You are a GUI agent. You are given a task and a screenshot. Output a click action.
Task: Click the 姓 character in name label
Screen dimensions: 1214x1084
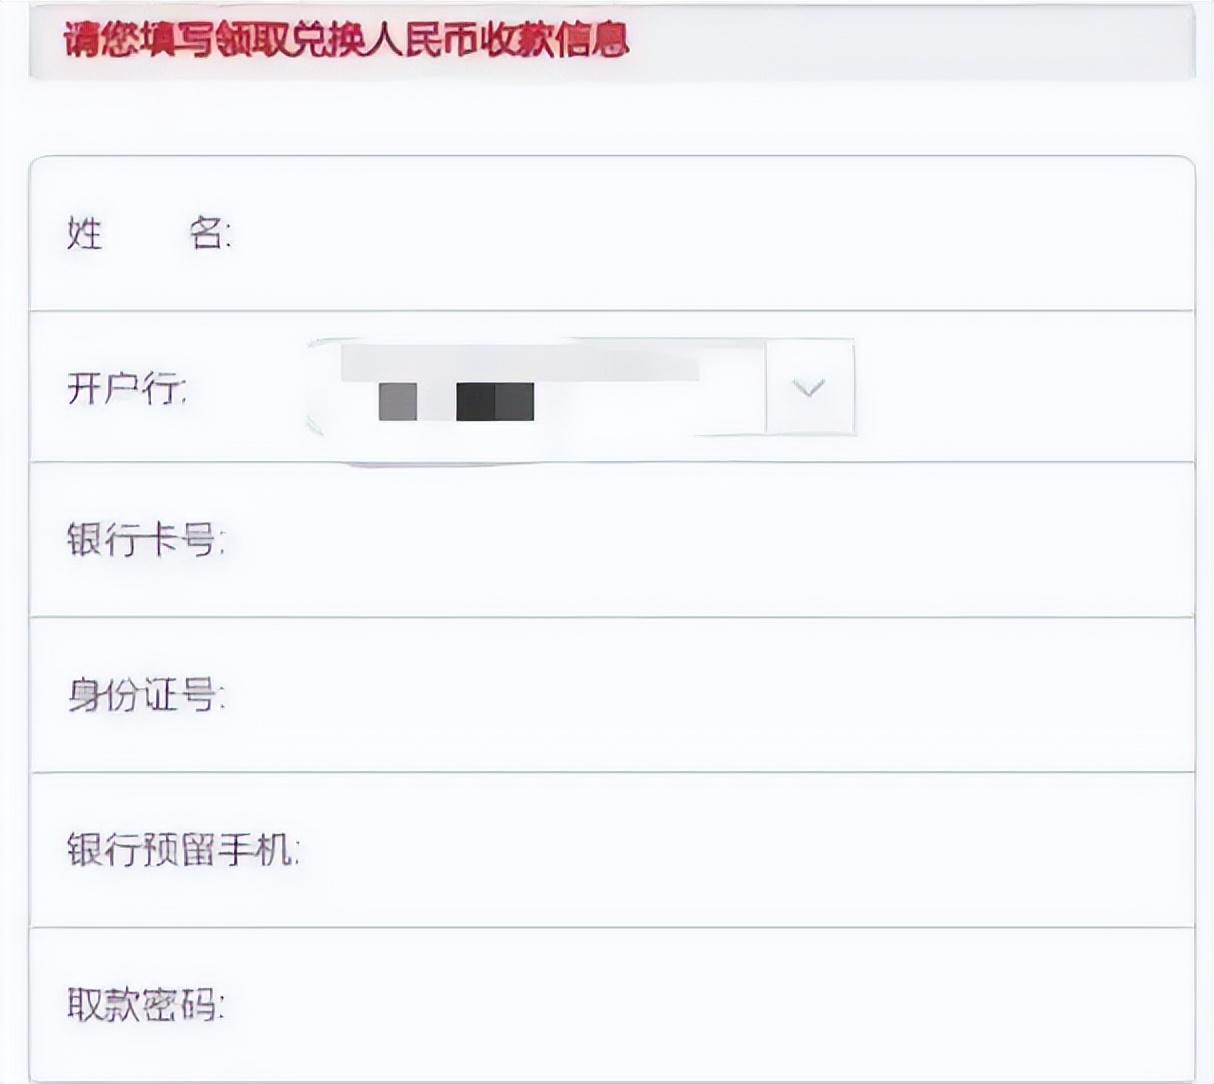[x=85, y=235]
